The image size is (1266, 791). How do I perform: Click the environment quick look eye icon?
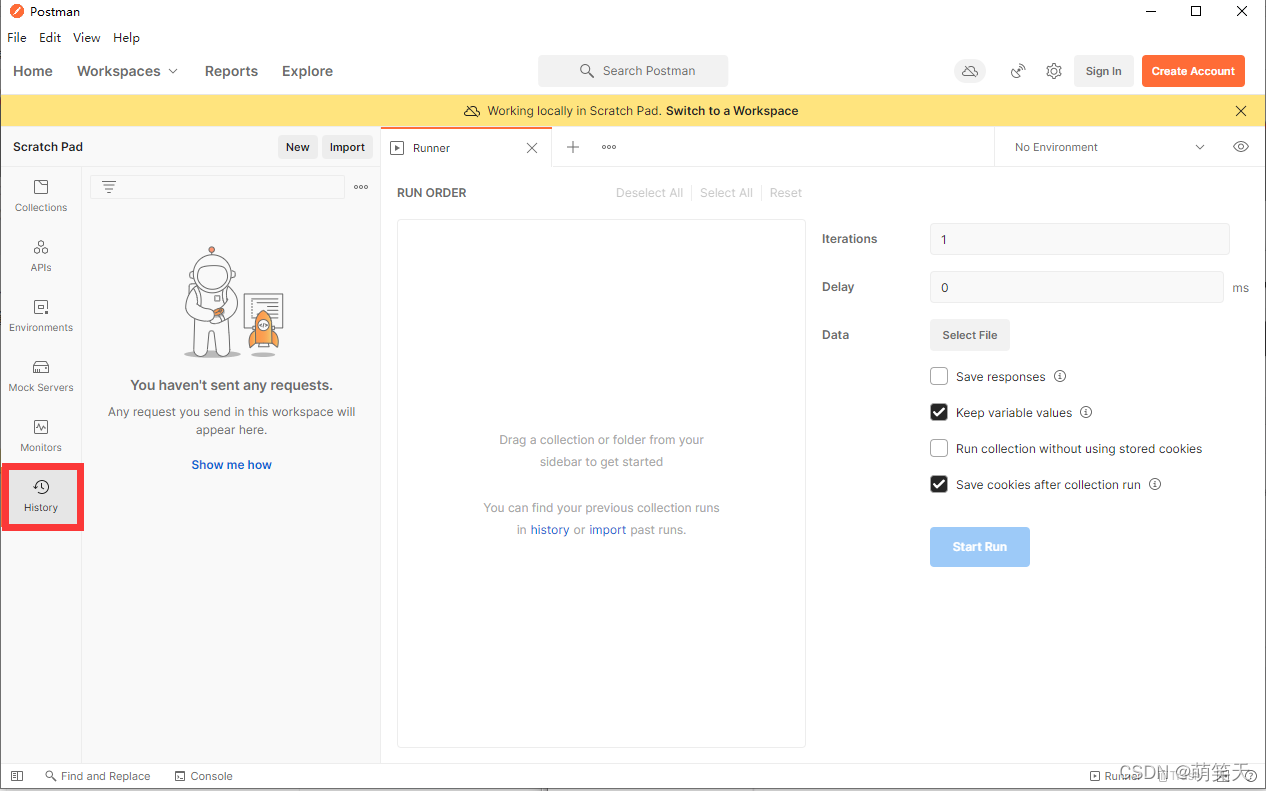(1241, 147)
